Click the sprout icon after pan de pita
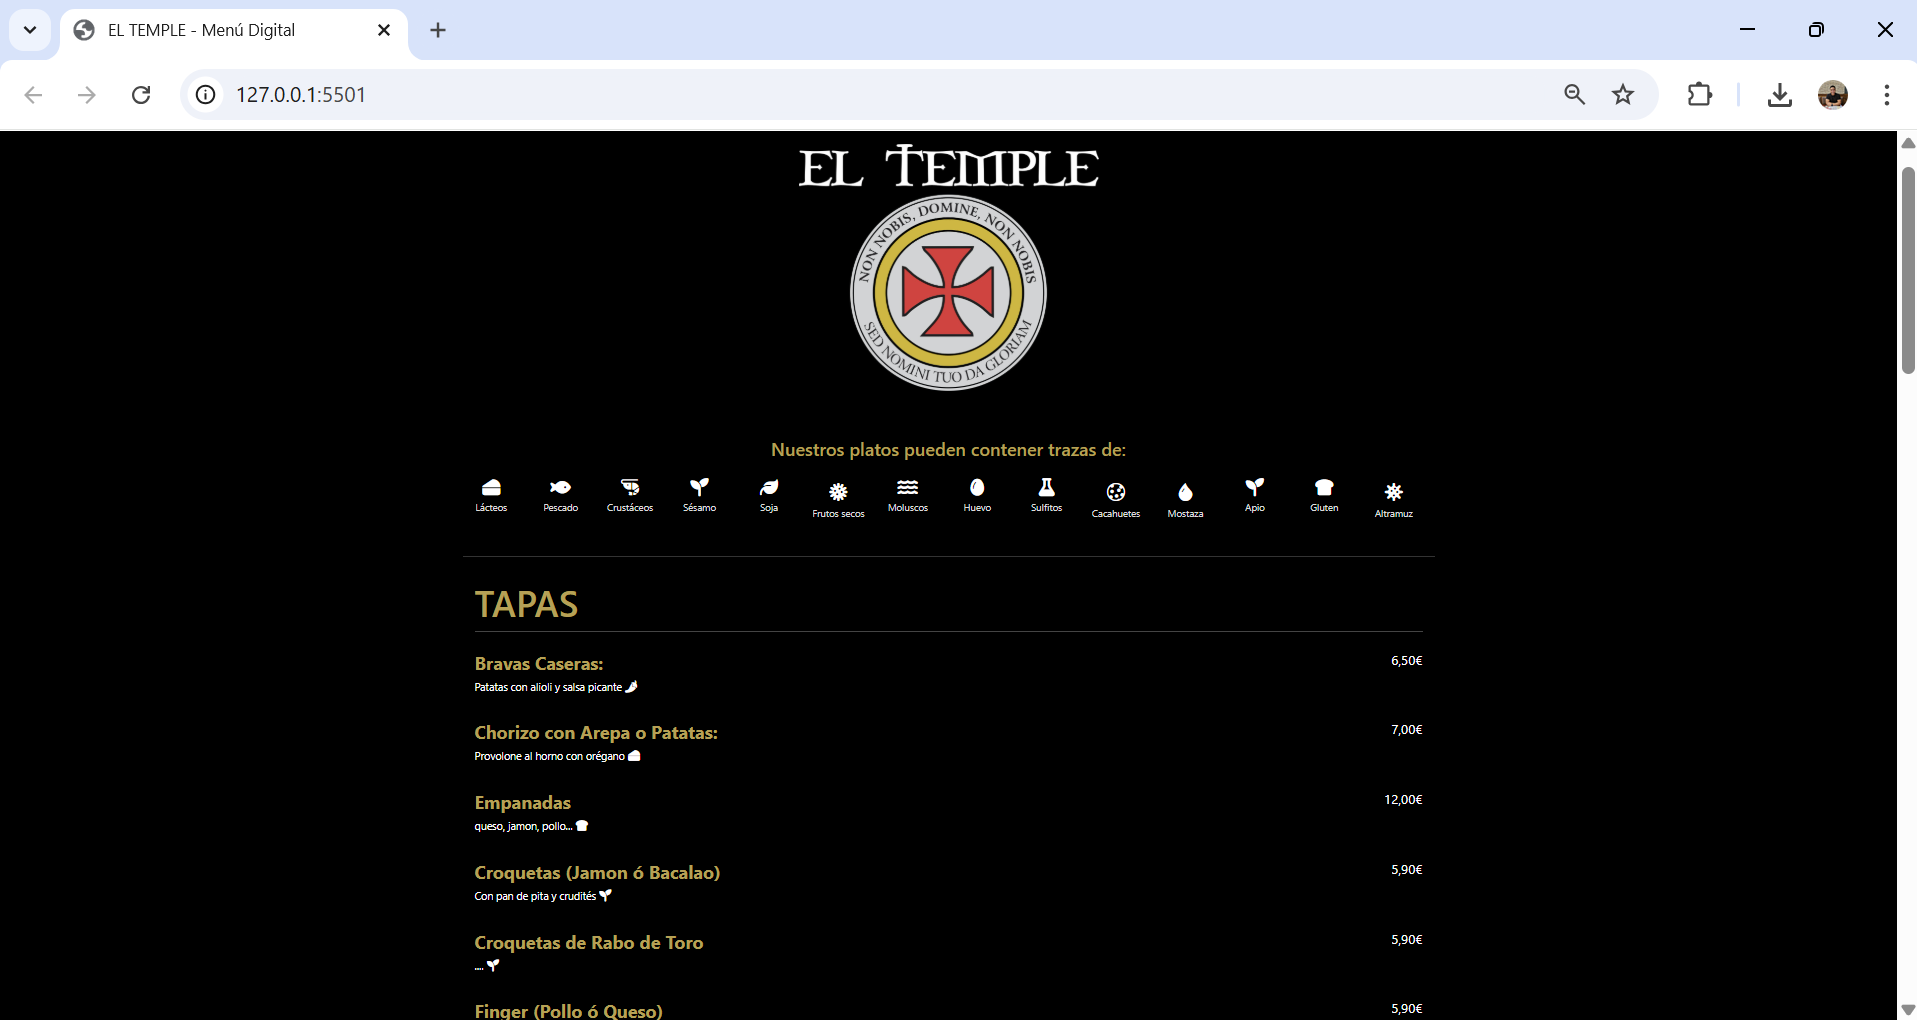This screenshot has width=1917, height=1020. tap(605, 896)
